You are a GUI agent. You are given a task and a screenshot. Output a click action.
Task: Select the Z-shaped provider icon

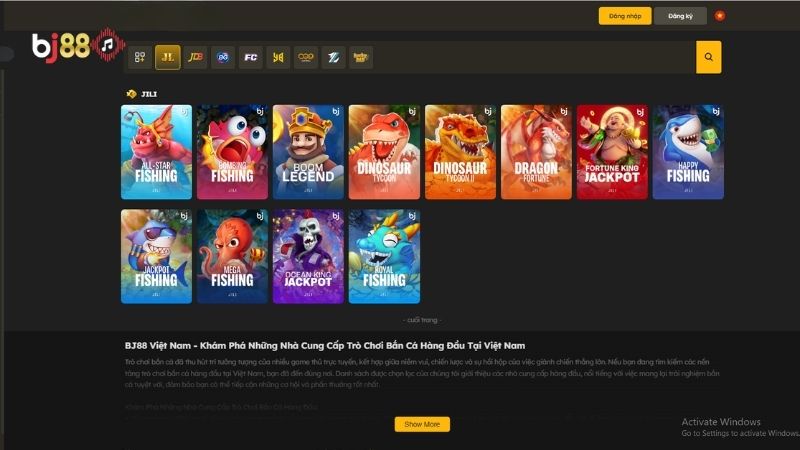coord(333,57)
